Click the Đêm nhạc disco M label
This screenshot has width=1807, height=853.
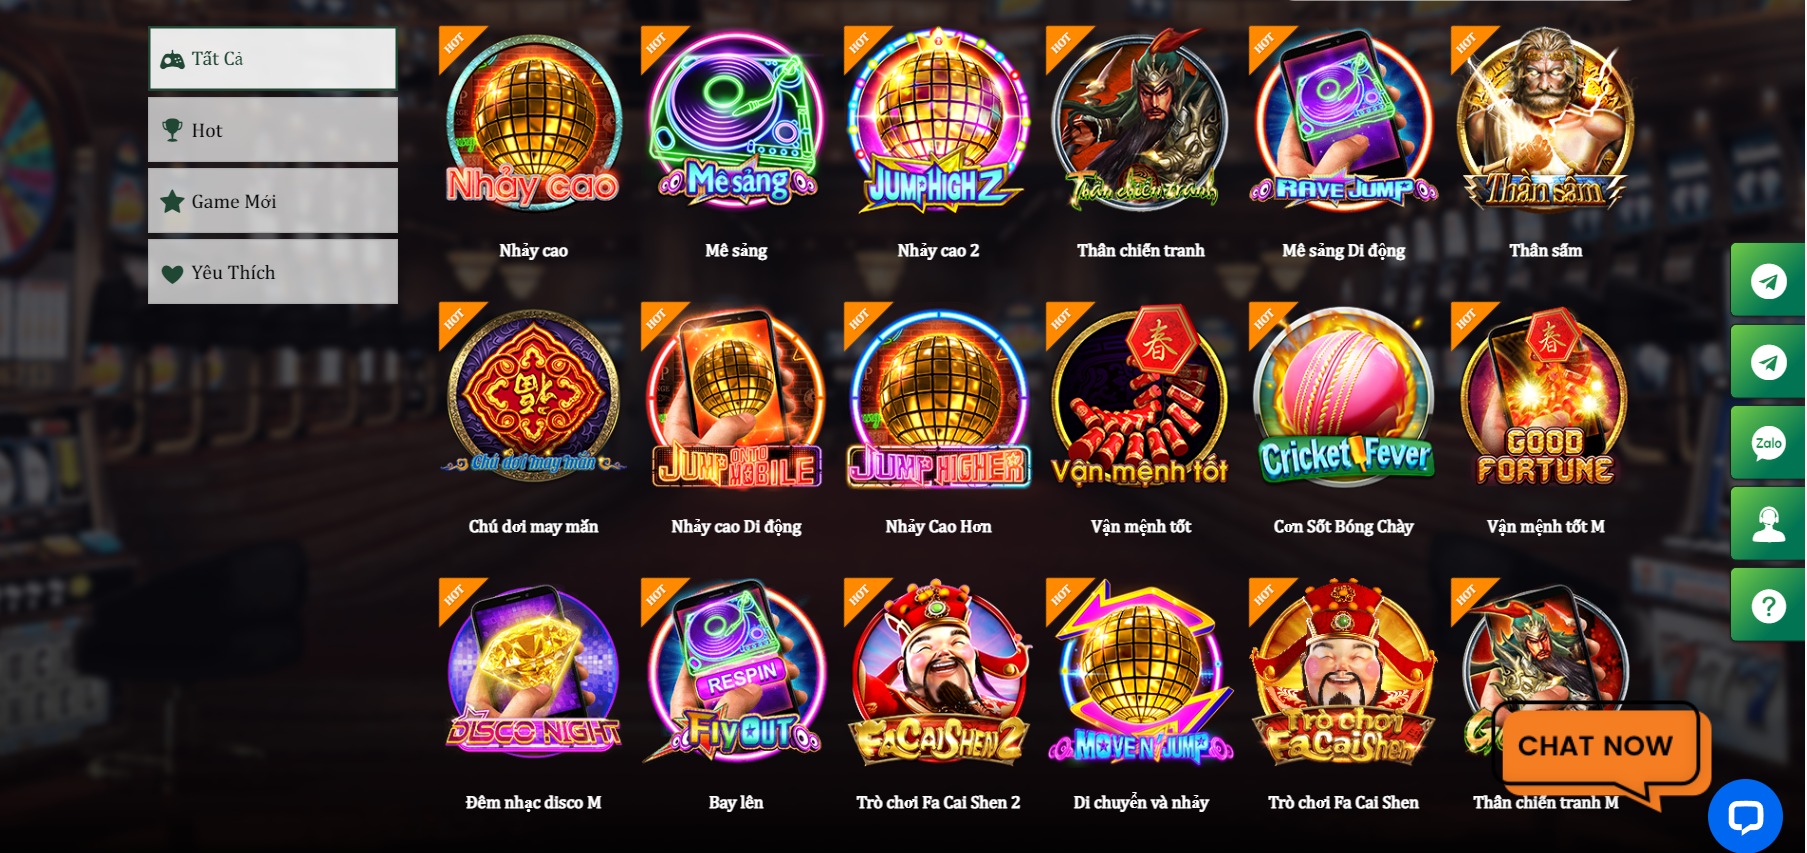533,803
